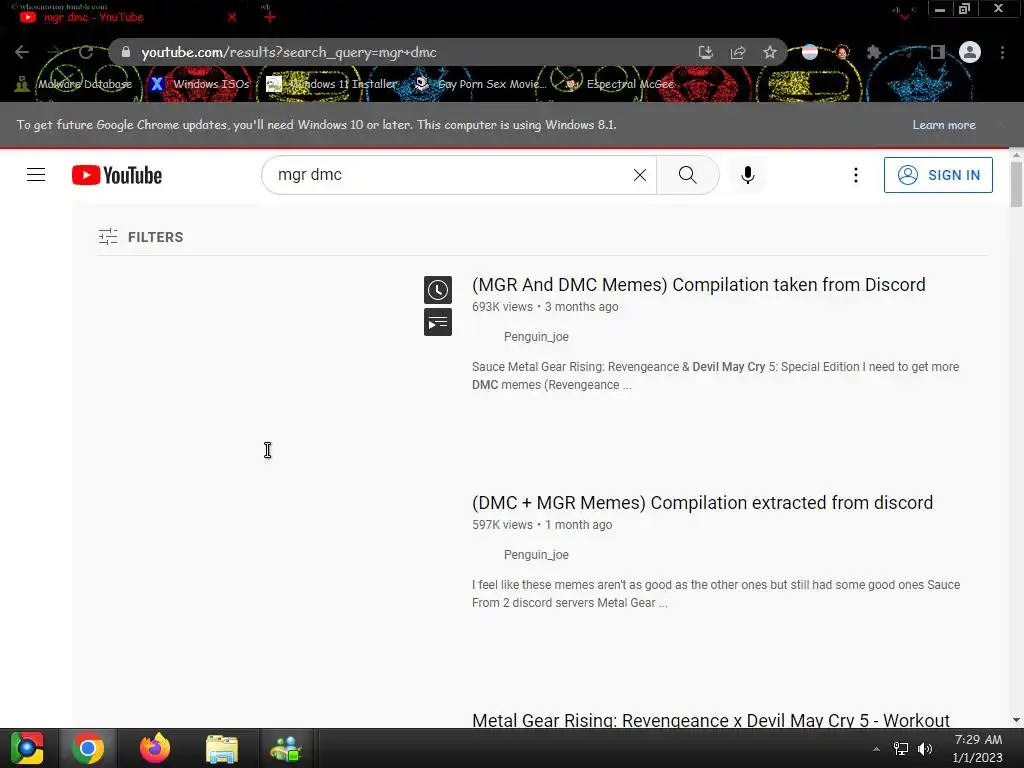1024x768 pixels.
Task: Click the second video's description snippet
Action: point(716,594)
